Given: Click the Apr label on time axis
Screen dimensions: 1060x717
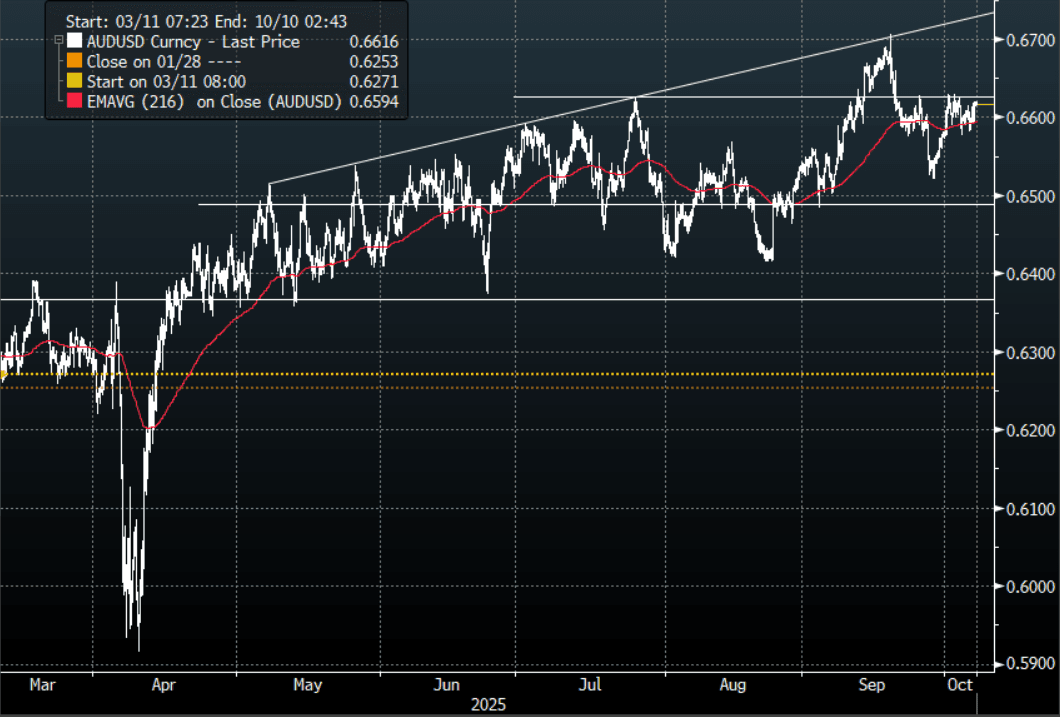Looking at the screenshot, I should click(163, 686).
